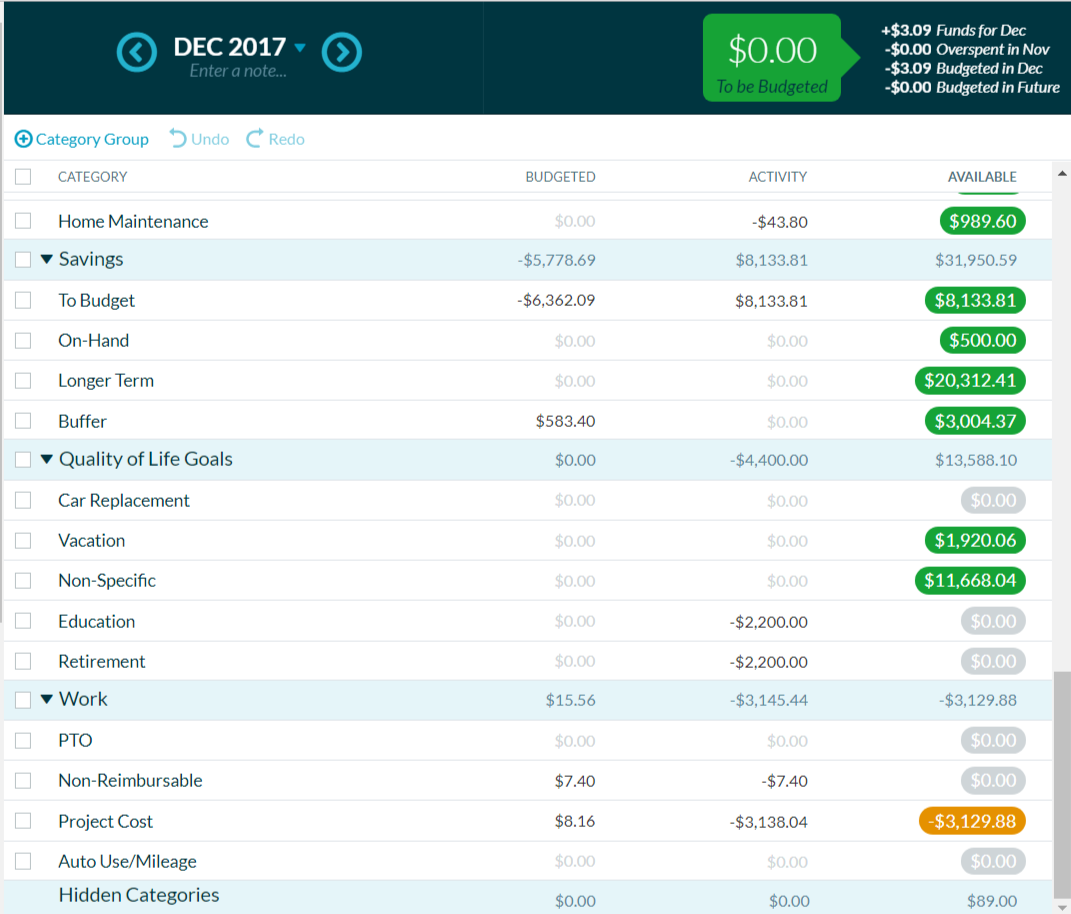This screenshot has height=914, width=1071.
Task: Click the CATEGORY column header
Action: tap(92, 177)
